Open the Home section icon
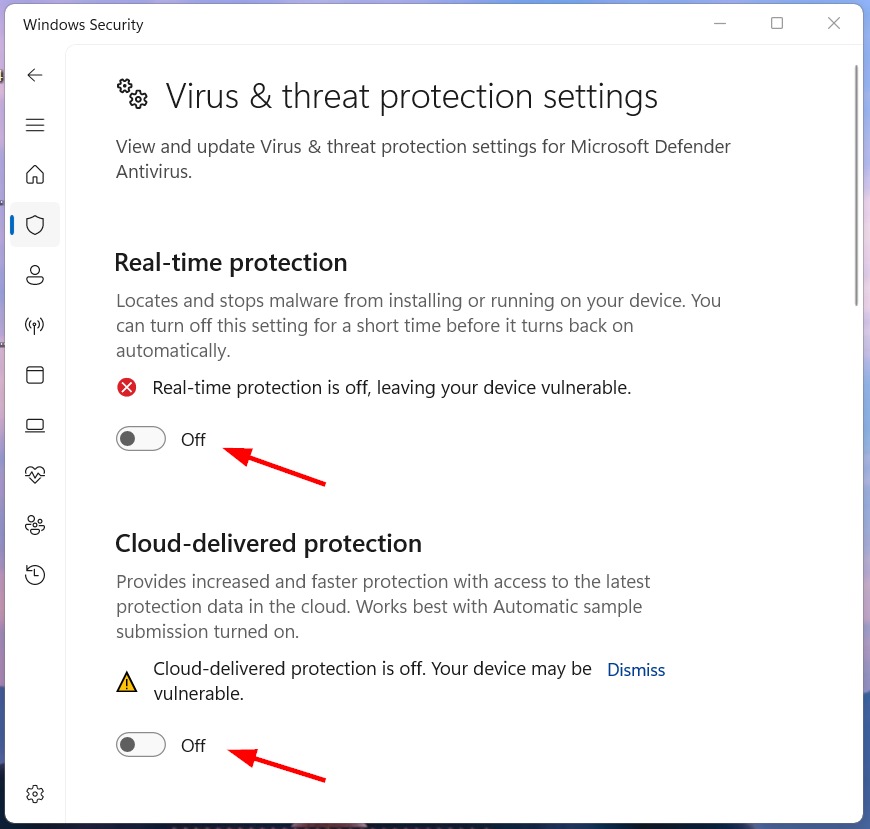This screenshot has height=829, width=870. (x=35, y=174)
